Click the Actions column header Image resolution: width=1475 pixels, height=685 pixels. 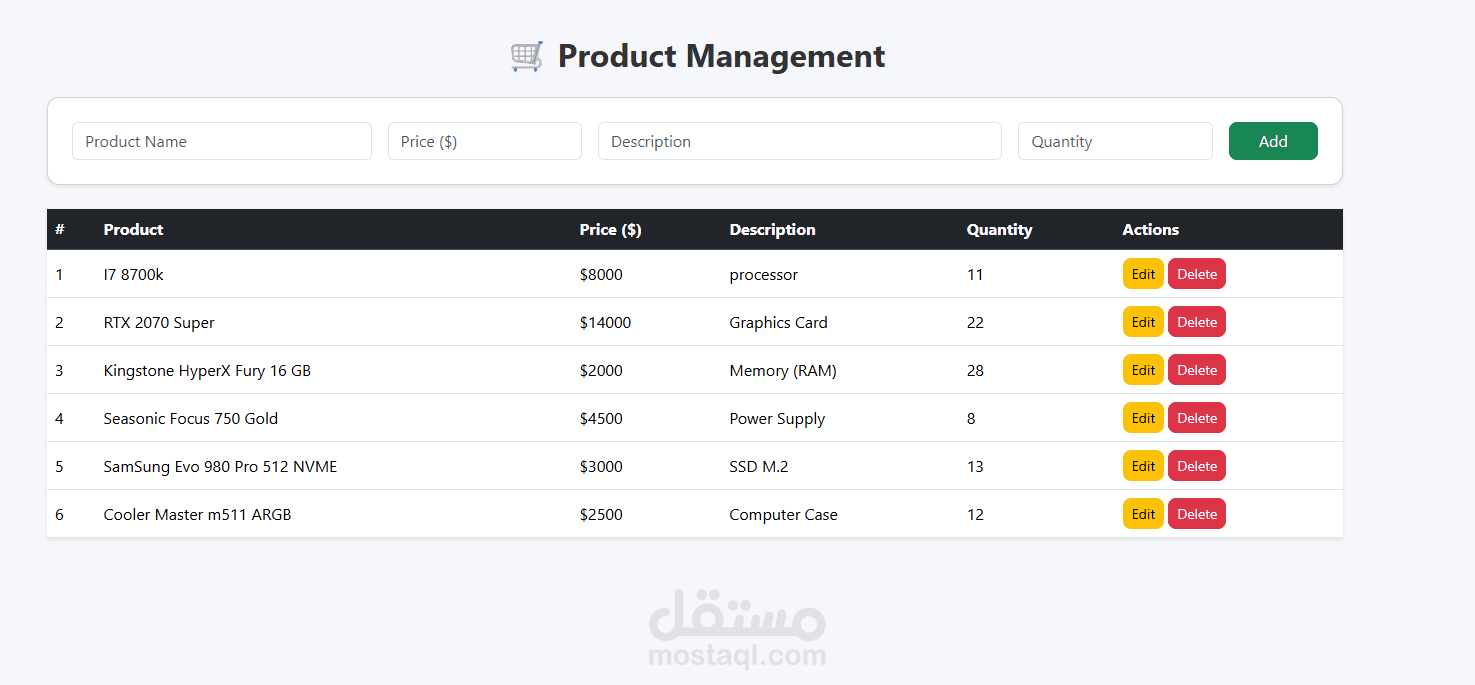click(1150, 230)
